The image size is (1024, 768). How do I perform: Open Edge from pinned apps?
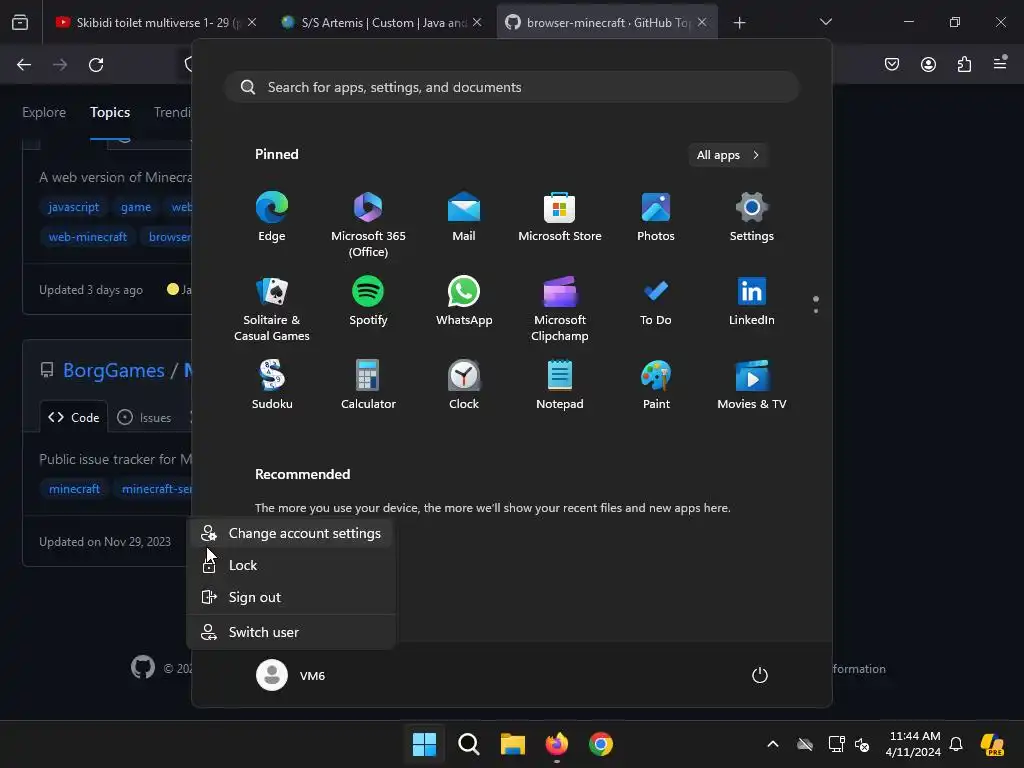(272, 217)
